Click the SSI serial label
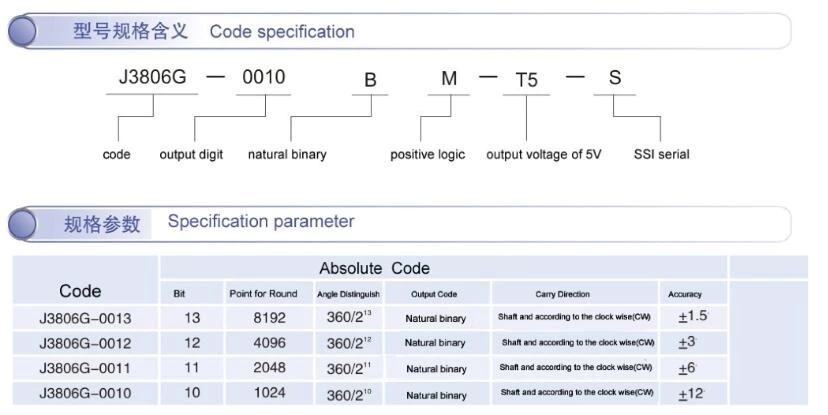 662,154
